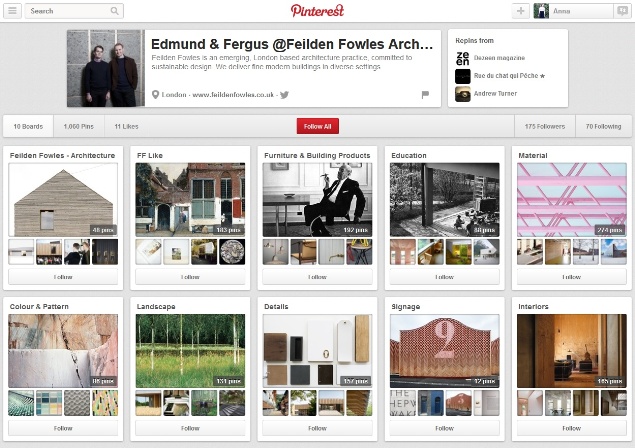Click the plus add pin icon
635x448 pixels.
click(521, 11)
